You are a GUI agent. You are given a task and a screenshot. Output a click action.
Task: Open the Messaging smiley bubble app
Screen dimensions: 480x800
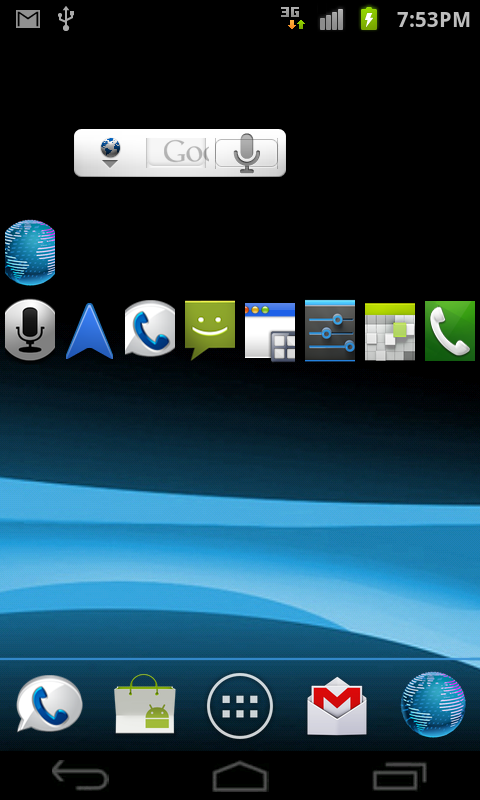click(210, 330)
